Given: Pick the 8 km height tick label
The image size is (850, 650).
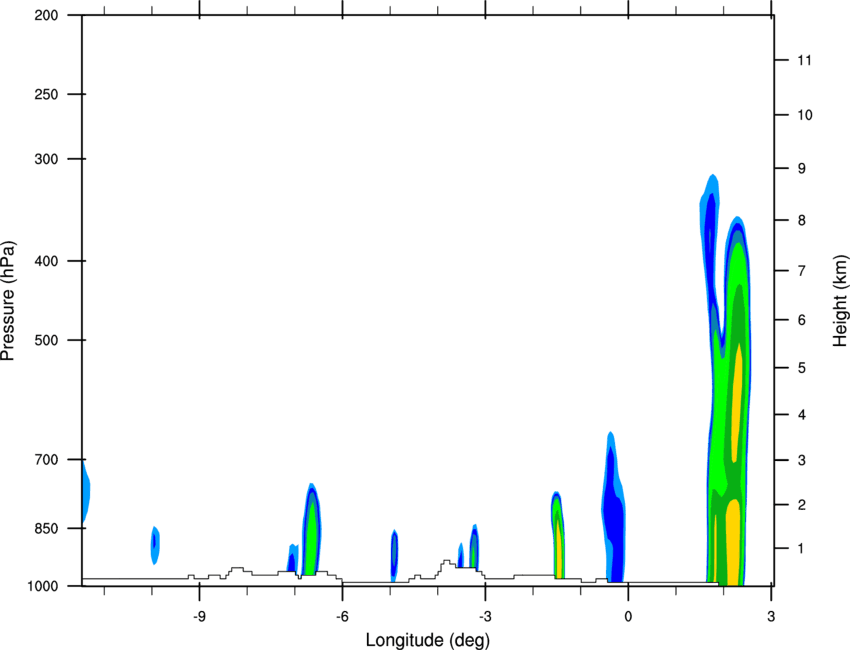Looking at the screenshot, I should 802,220.
